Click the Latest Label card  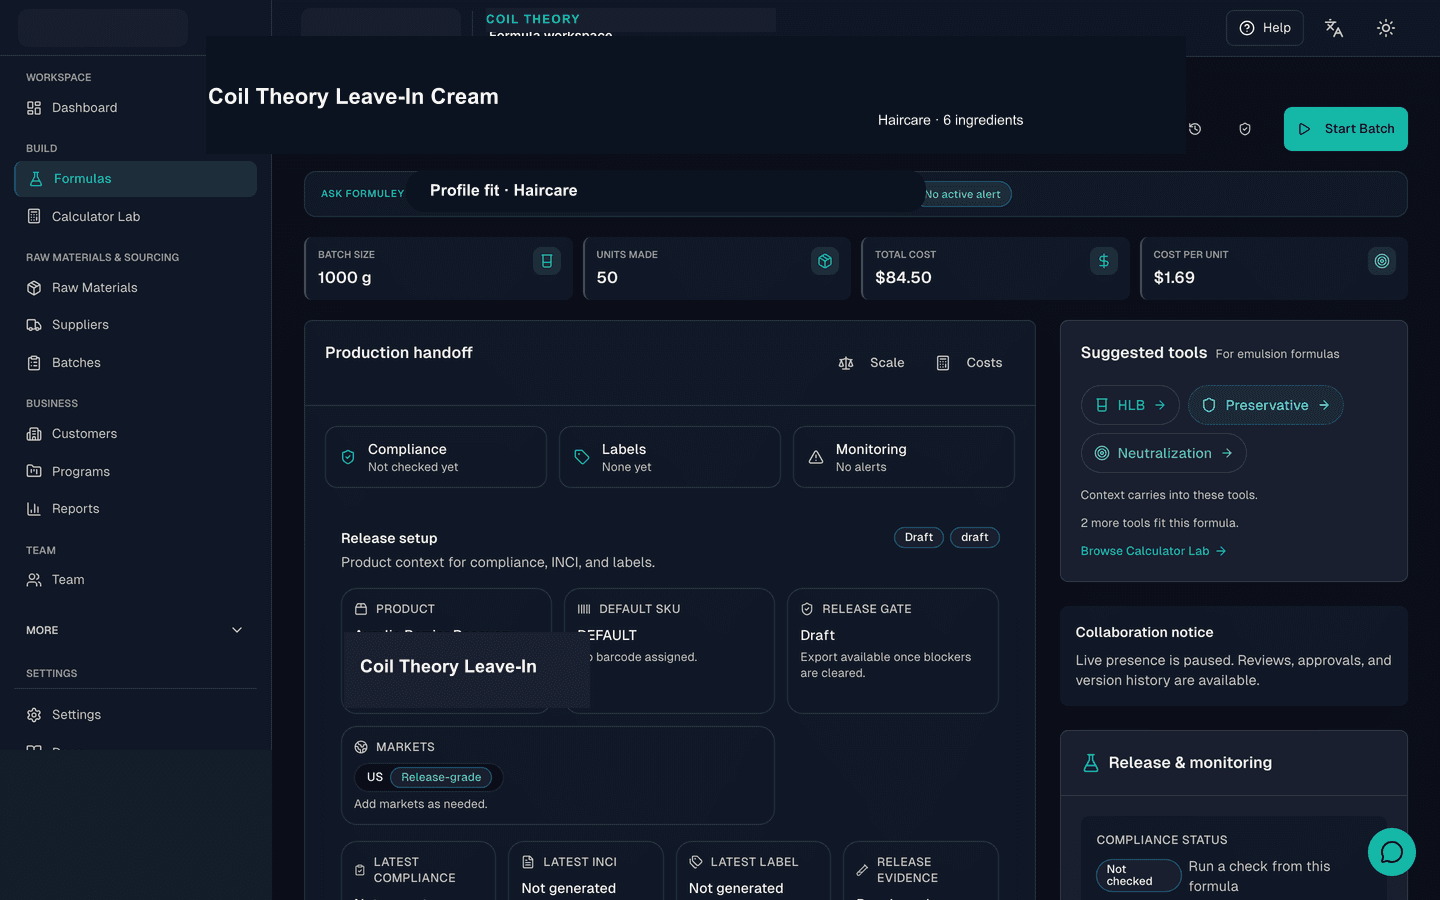pyautogui.click(x=754, y=872)
